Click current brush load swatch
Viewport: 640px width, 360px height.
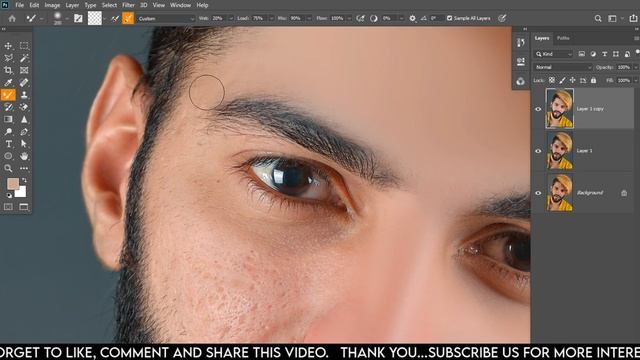[95, 18]
